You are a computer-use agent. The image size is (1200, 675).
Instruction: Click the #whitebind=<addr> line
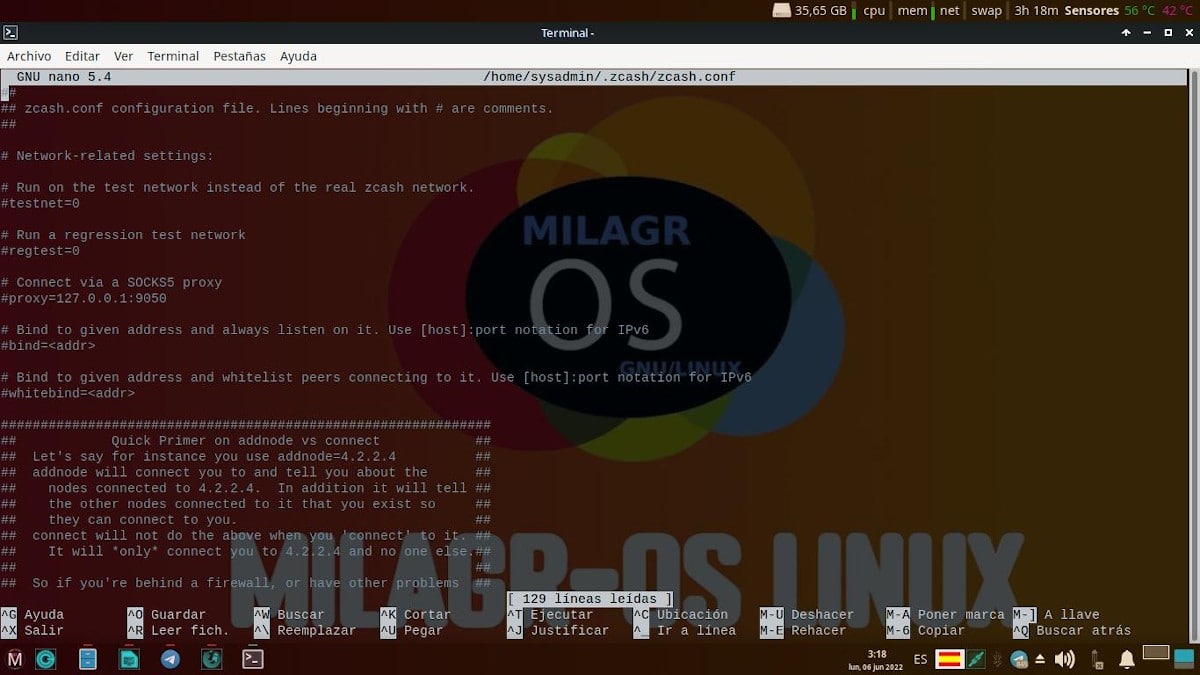pos(68,393)
